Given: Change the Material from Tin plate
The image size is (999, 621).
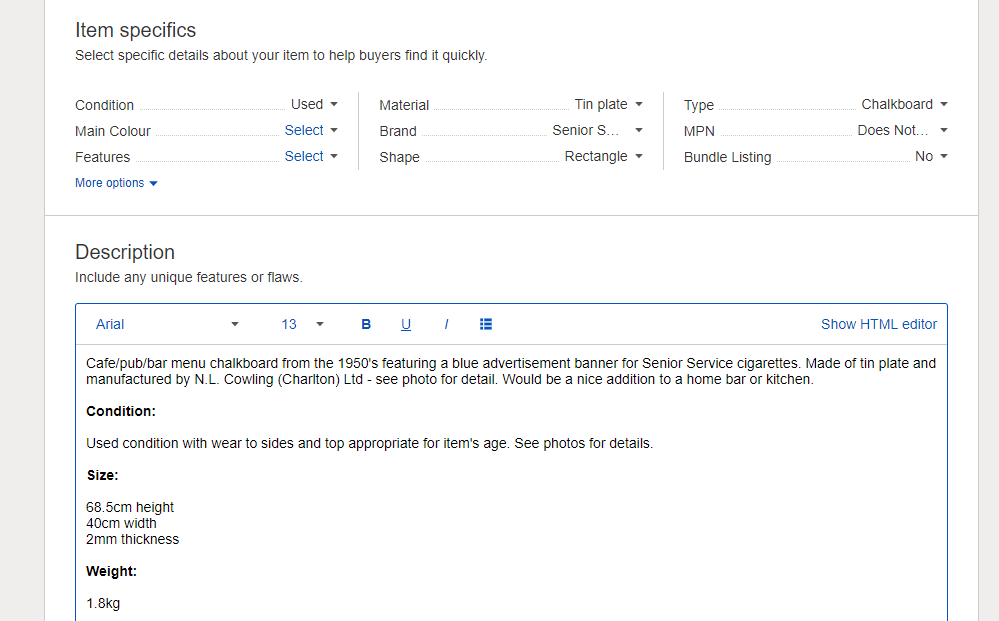Looking at the screenshot, I should click(609, 104).
